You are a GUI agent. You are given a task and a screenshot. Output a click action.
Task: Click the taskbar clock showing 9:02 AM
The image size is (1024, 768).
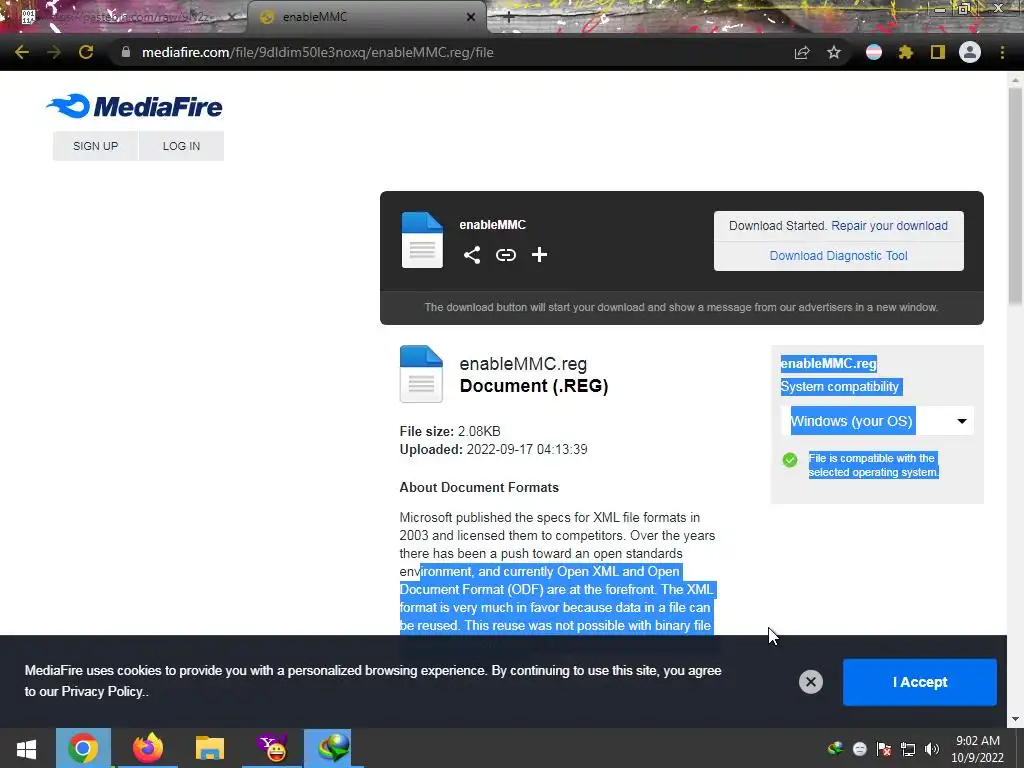(x=978, y=749)
